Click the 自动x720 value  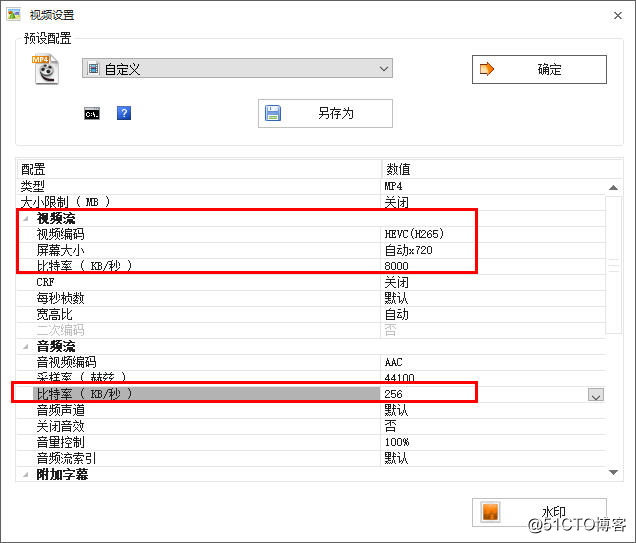pos(408,250)
